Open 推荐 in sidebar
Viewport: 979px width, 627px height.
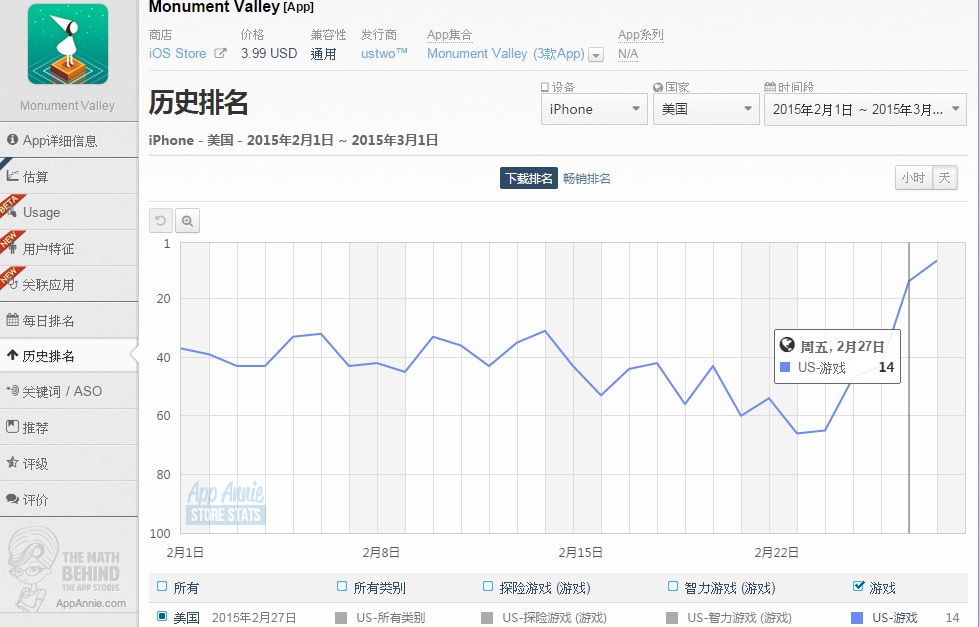69,428
